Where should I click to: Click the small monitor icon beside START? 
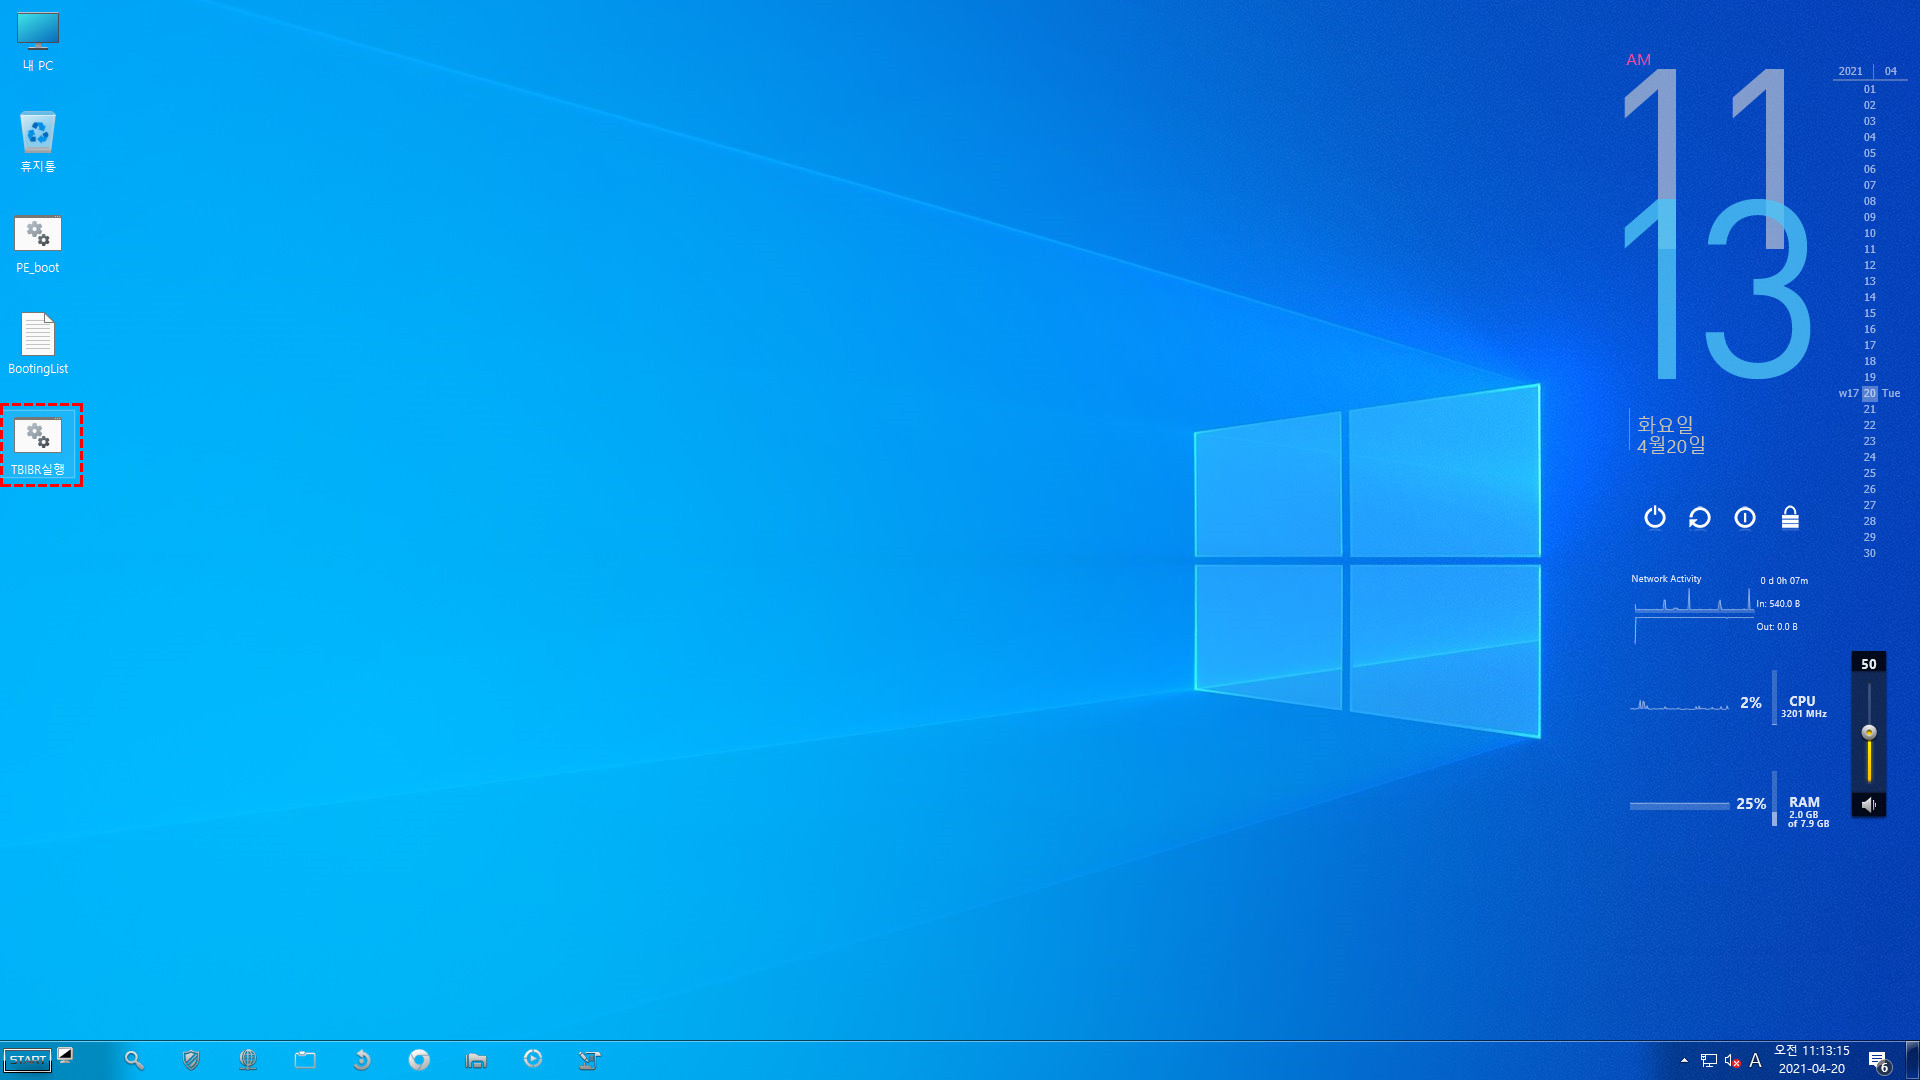65,1054
